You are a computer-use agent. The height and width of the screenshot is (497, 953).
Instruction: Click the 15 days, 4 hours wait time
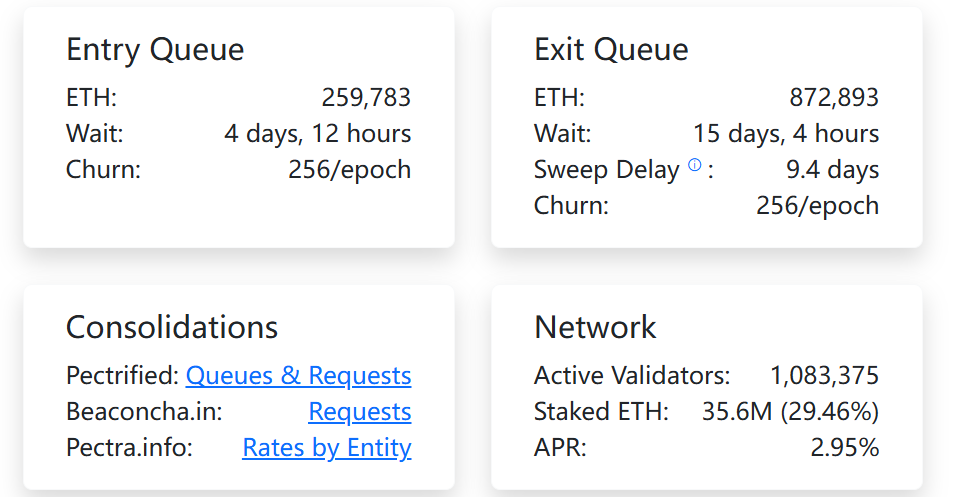[786, 134]
